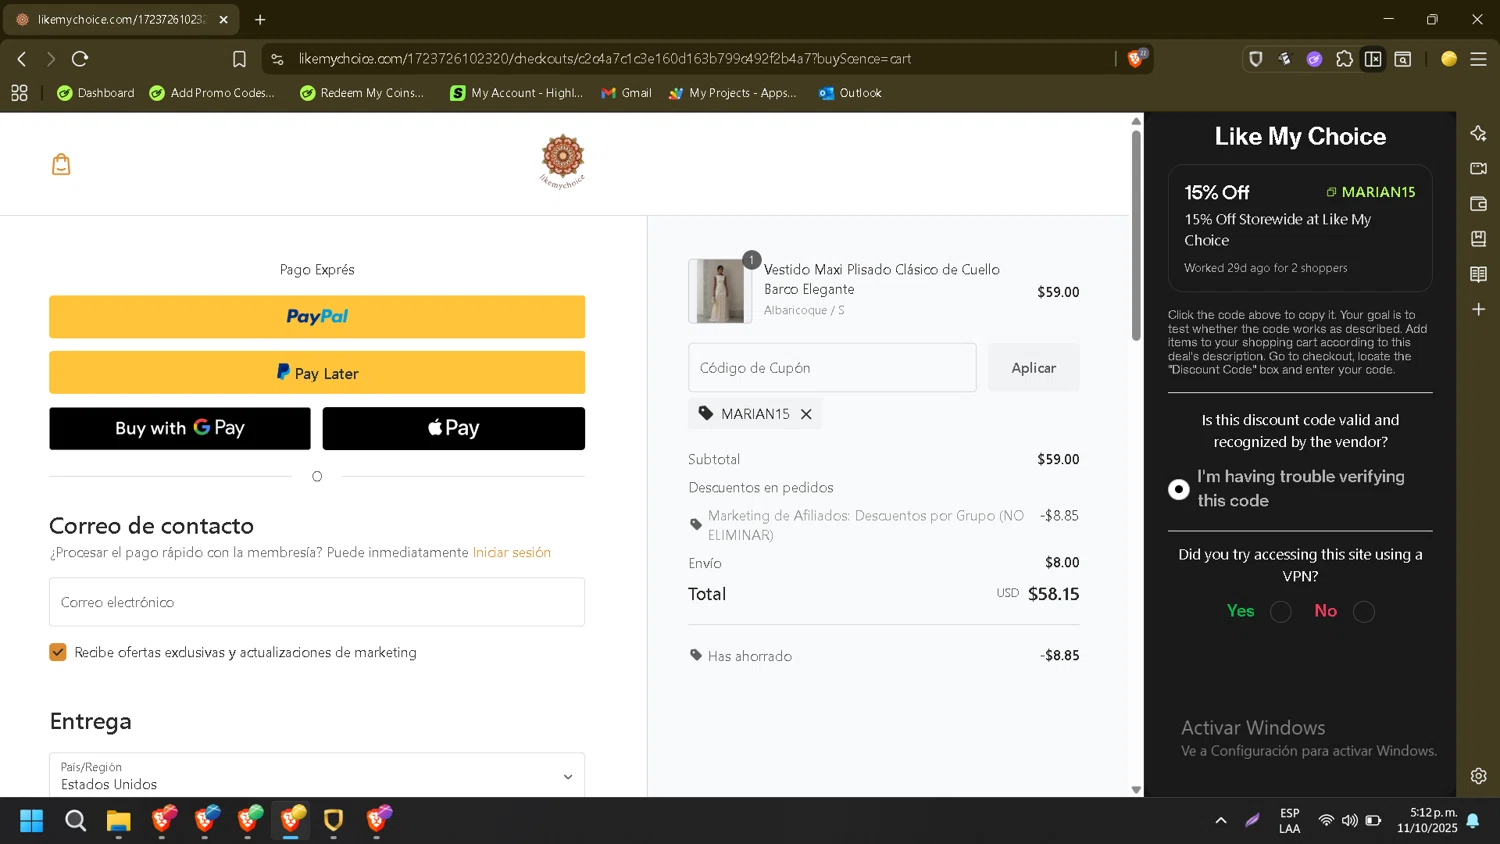Click the Aplicar coupon button

pyautogui.click(x=1034, y=368)
